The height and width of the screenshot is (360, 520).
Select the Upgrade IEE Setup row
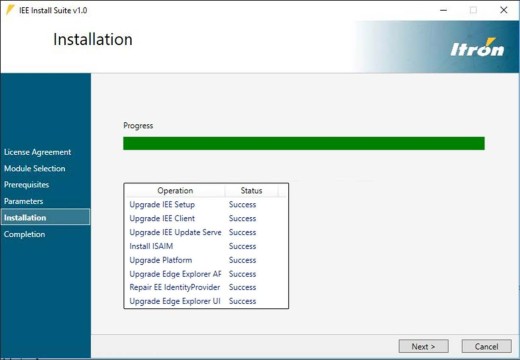pyautogui.click(x=206, y=204)
